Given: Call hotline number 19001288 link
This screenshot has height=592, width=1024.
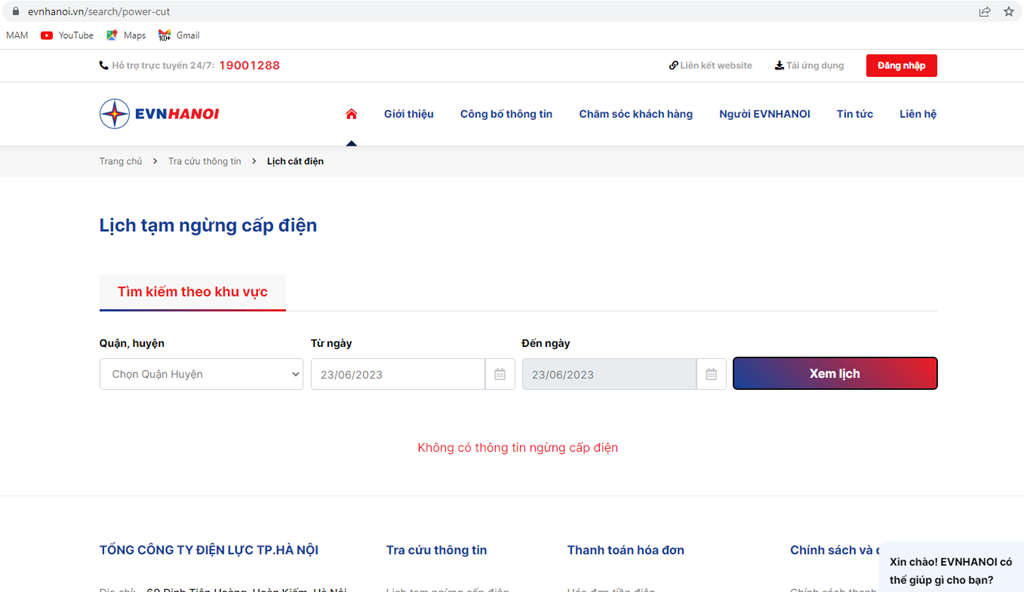Looking at the screenshot, I should [x=249, y=65].
